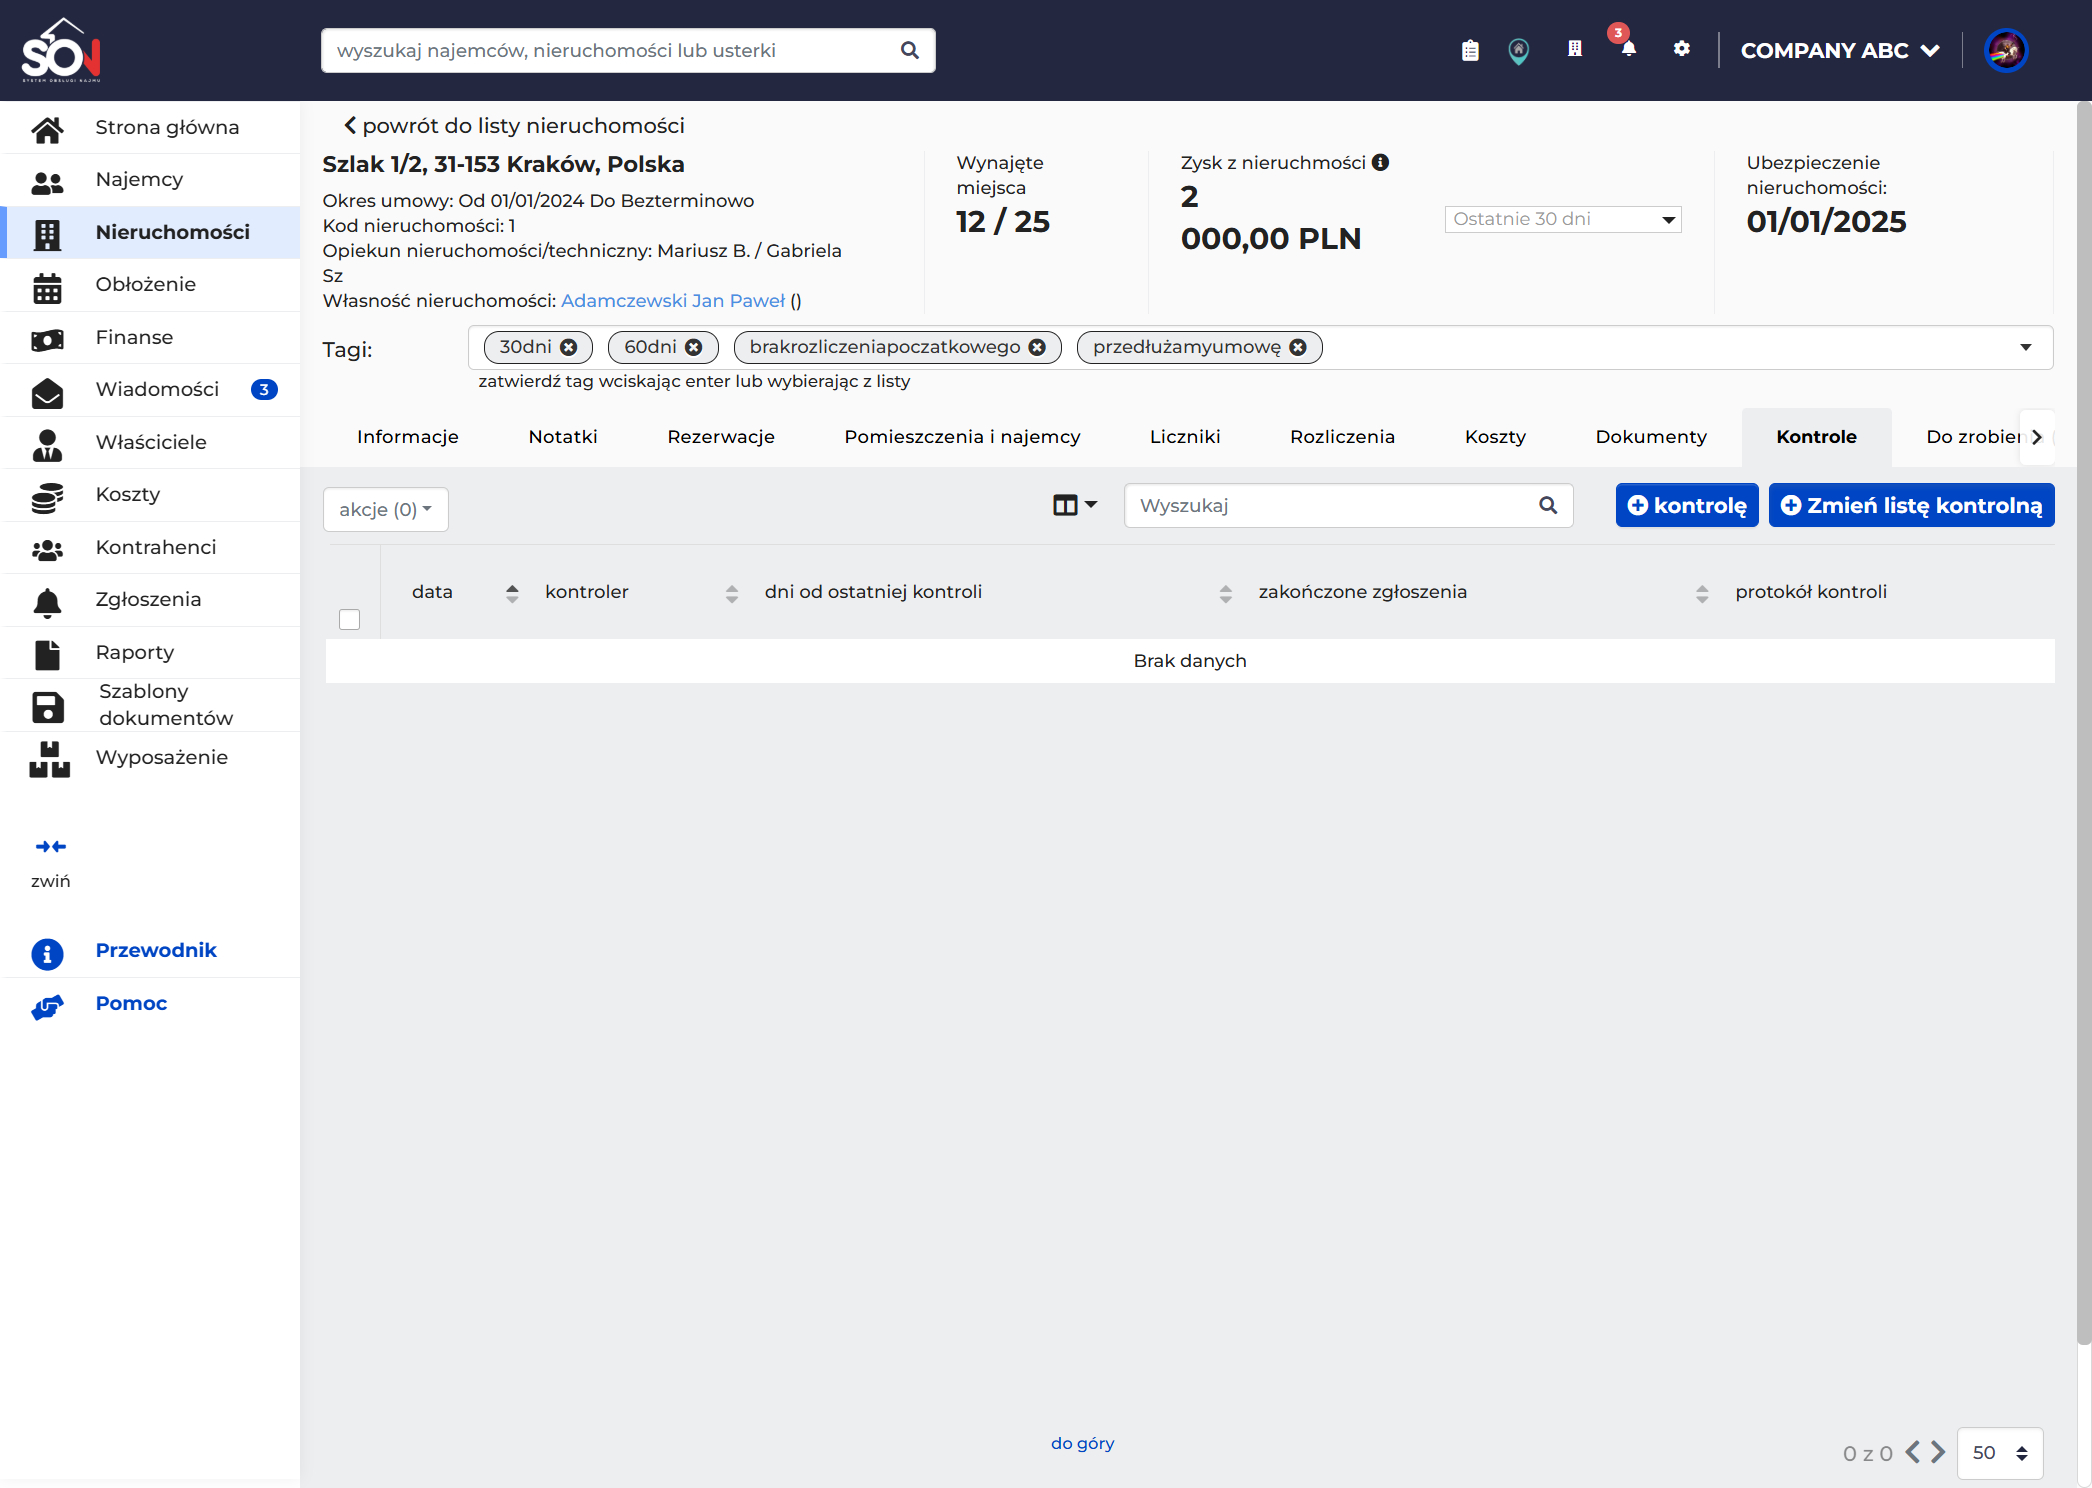The height and width of the screenshot is (1488, 2092).
Task: Remove the brakrozliczeniapoczatkowego tag
Action: tap(1037, 347)
